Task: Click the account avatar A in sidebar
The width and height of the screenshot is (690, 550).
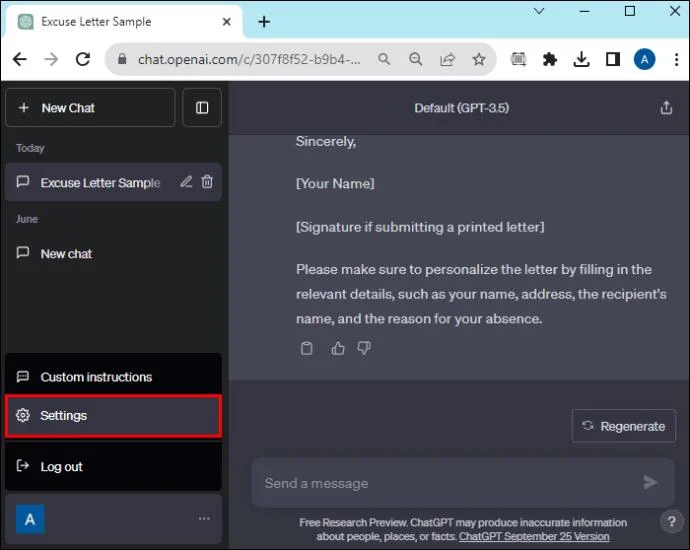Action: pos(30,520)
